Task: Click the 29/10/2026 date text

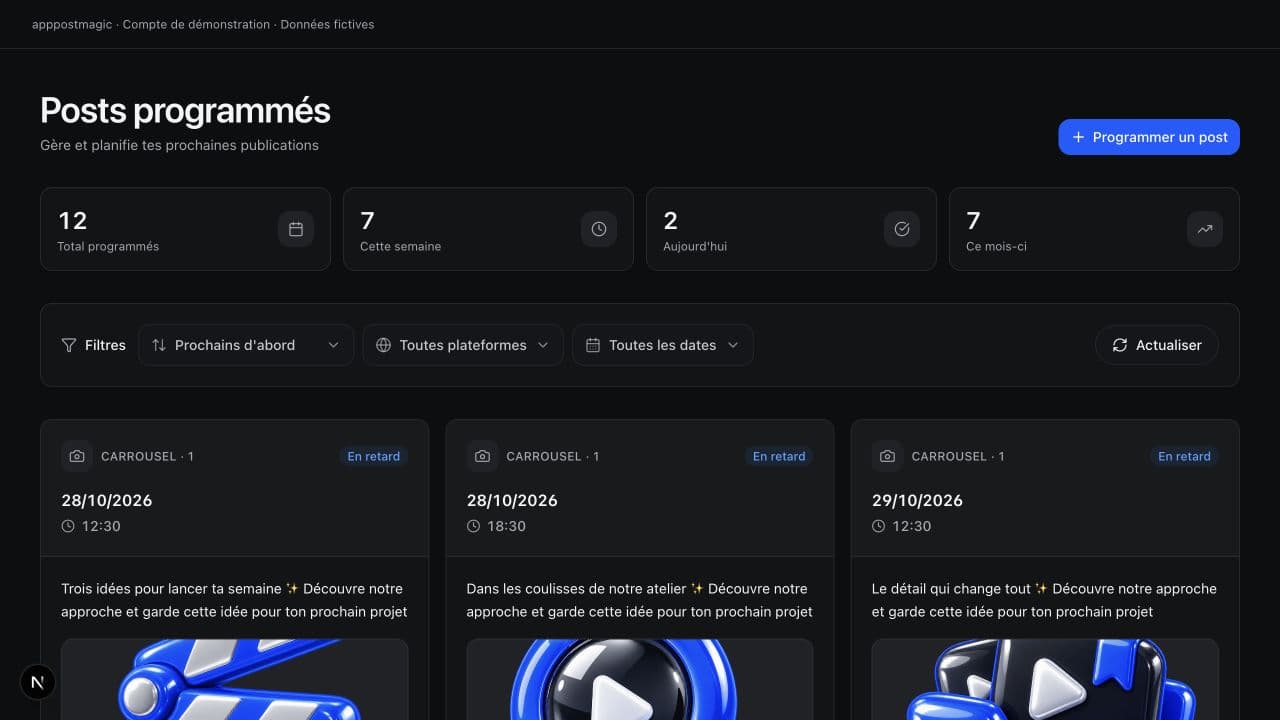Action: click(x=917, y=500)
